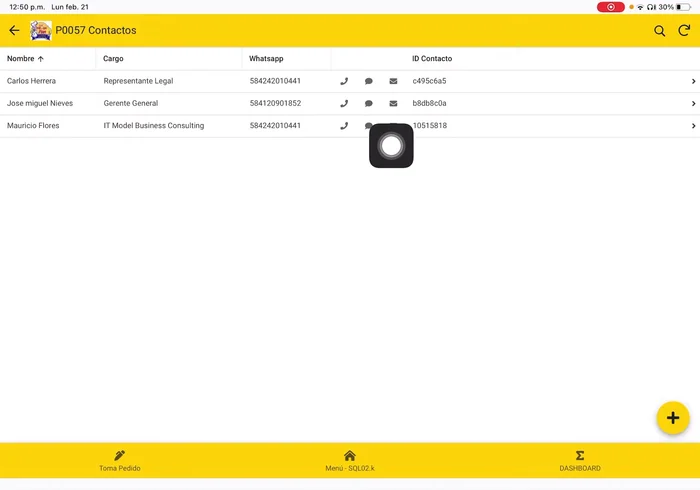The image size is (700, 490).
Task: Click Whatsapp number 584120901852
Action: (275, 103)
